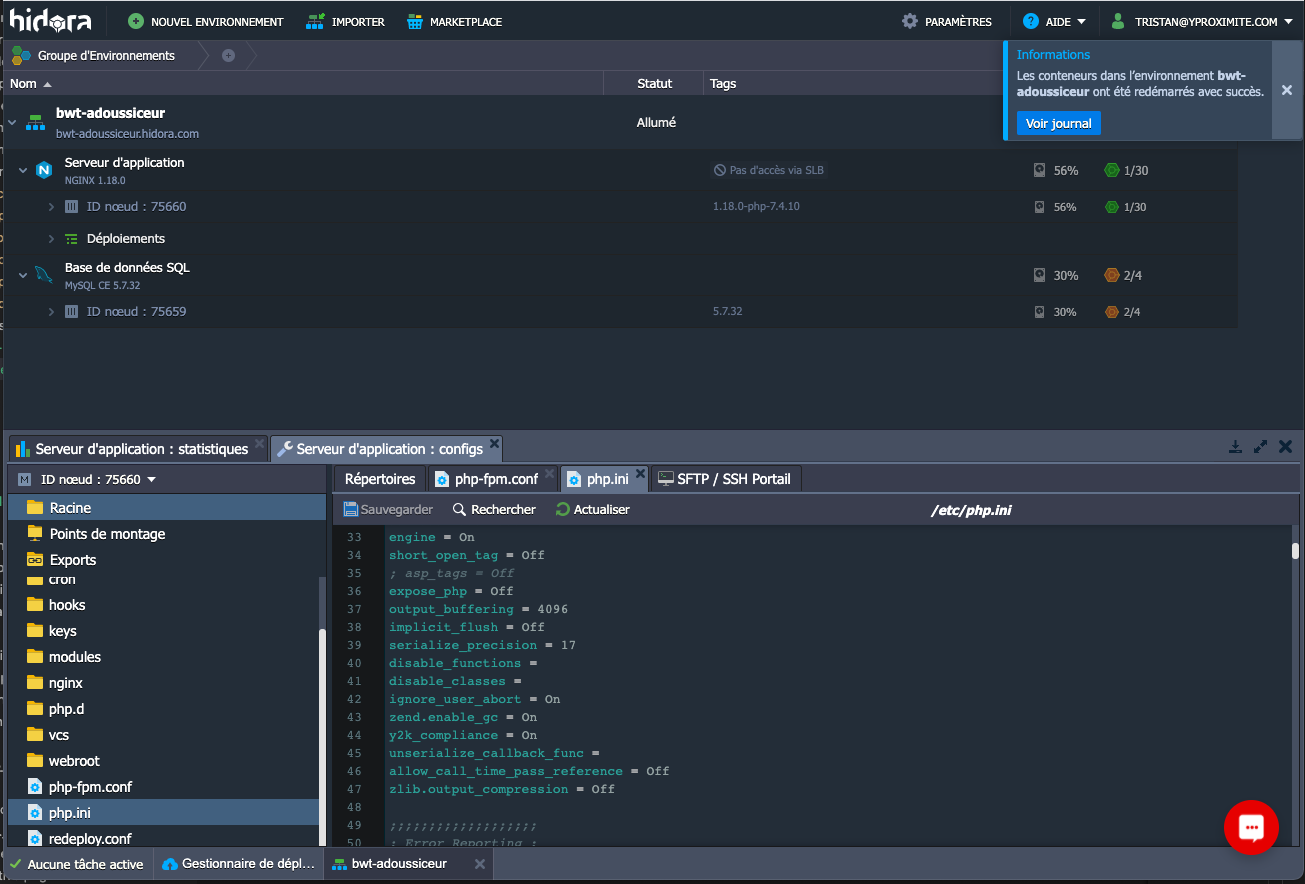The image size is (1305, 884).
Task: Open the Marketplace
Action: click(x=455, y=21)
